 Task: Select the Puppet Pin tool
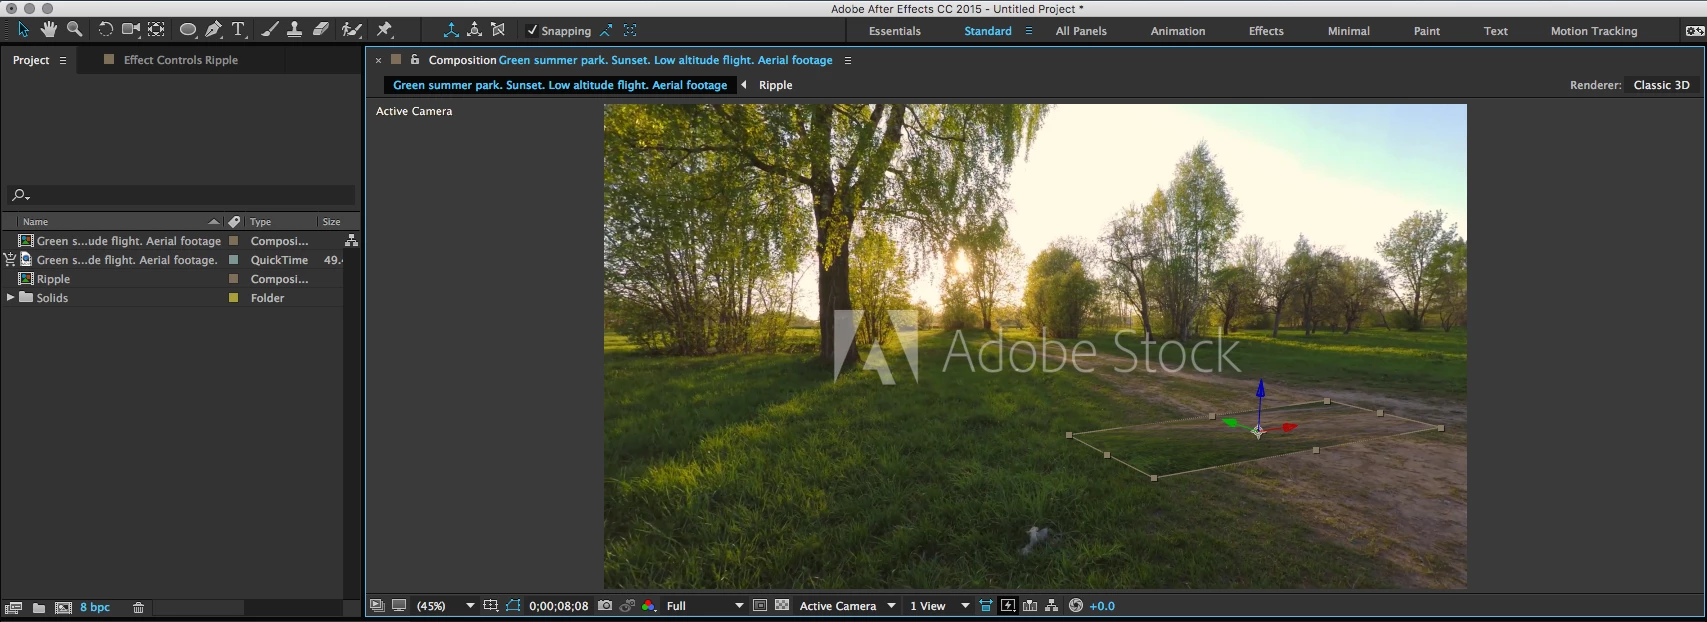pos(384,30)
